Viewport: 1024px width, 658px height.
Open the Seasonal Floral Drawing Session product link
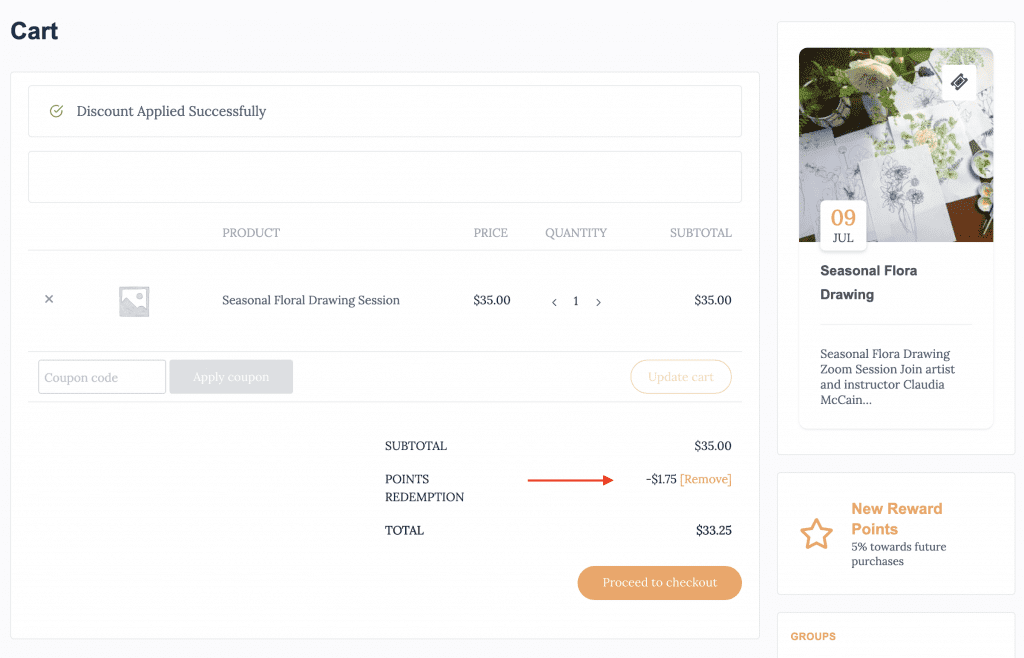(310, 300)
